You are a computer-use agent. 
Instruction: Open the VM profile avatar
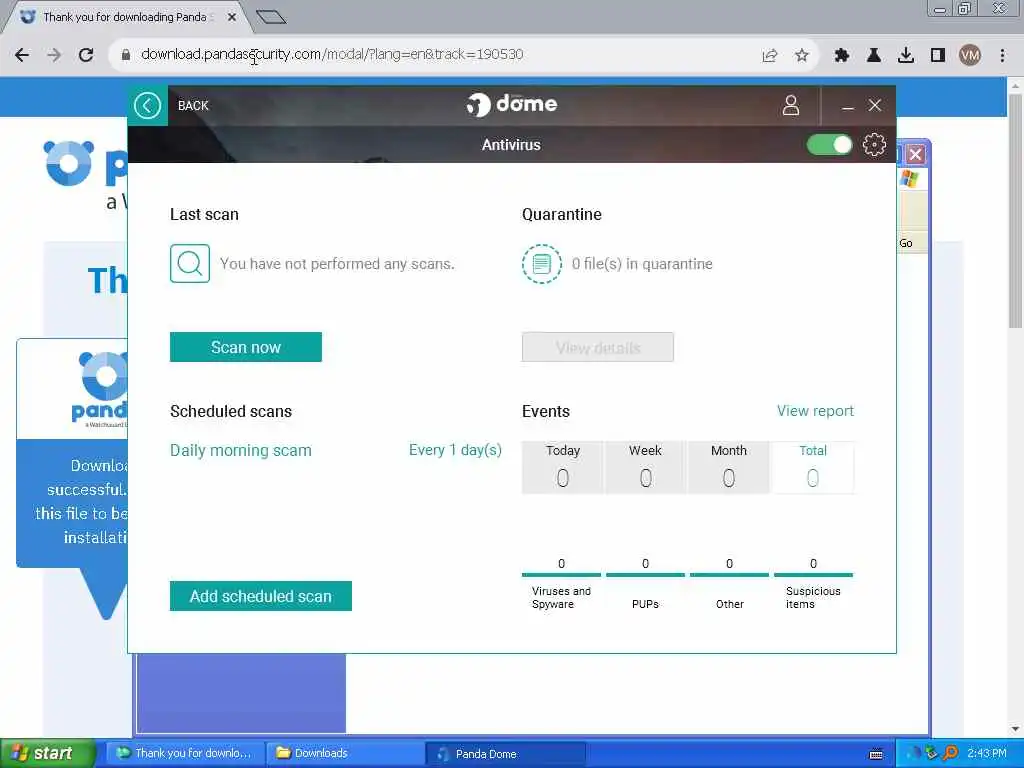tap(970, 55)
